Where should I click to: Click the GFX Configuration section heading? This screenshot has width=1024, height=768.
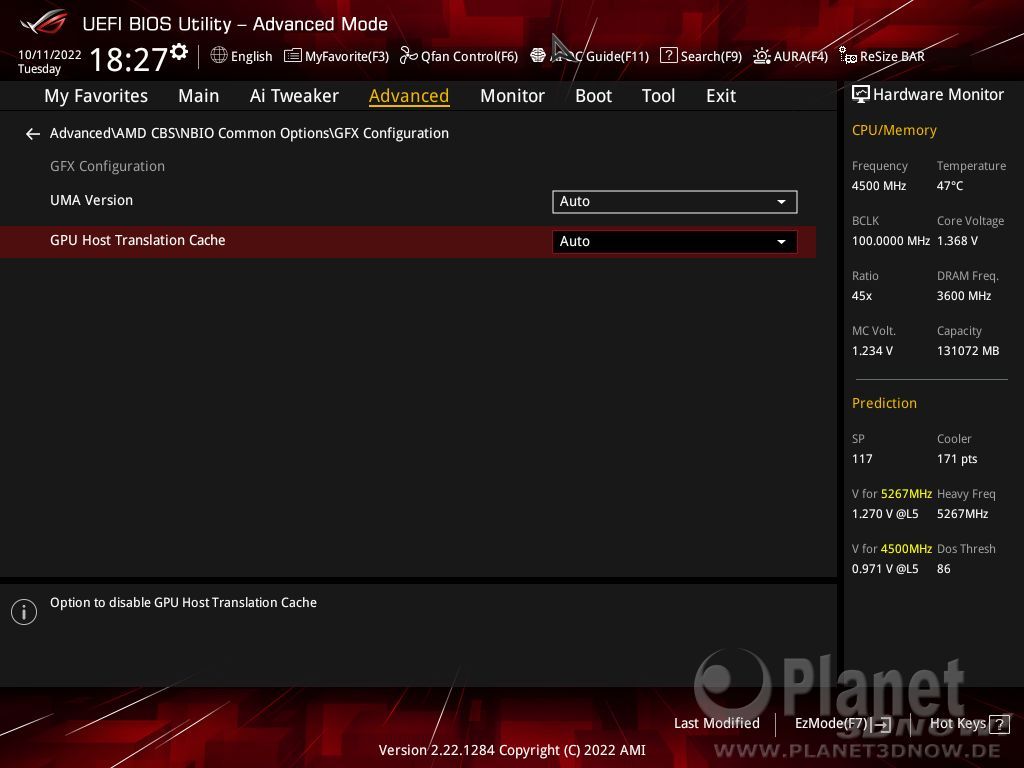107,167
